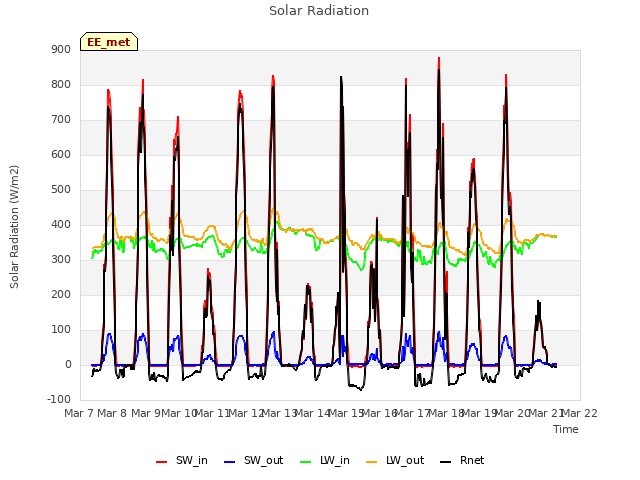Toggle the LW_in legend entry
The image size is (640, 480).
point(325,461)
